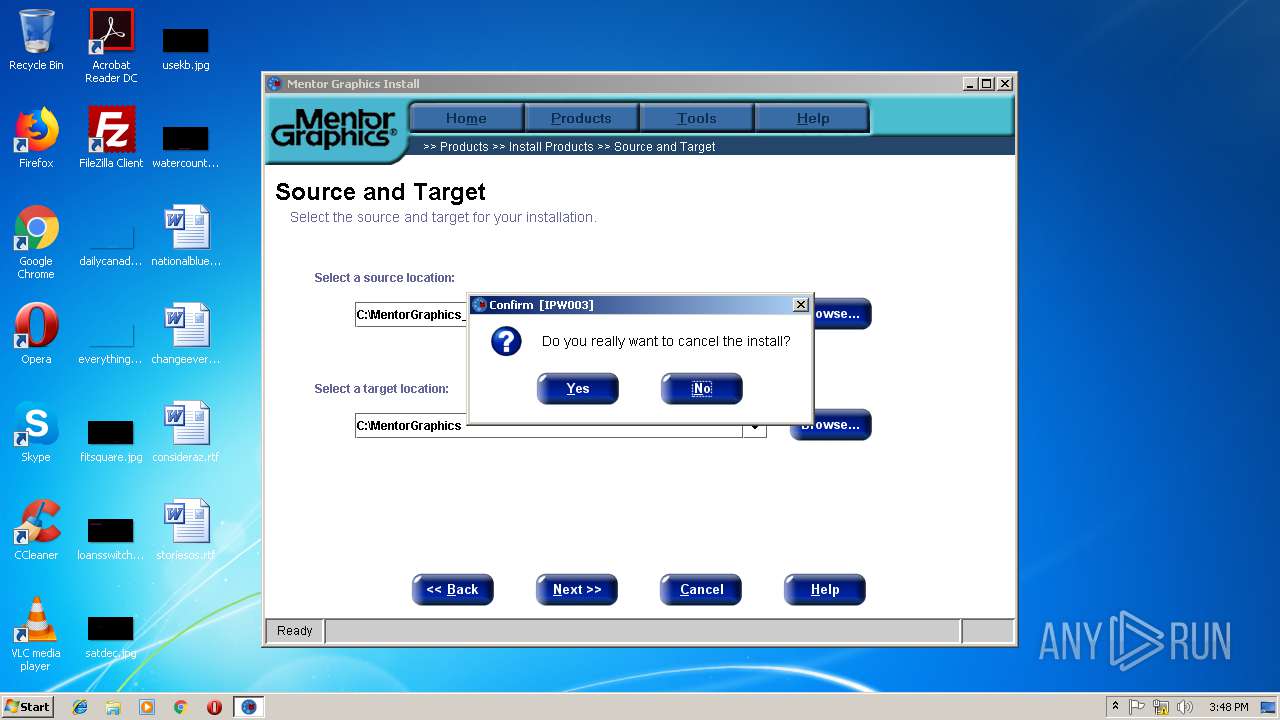Select consideraz.rtf document
This screenshot has width=1280, height=720.
(x=186, y=432)
